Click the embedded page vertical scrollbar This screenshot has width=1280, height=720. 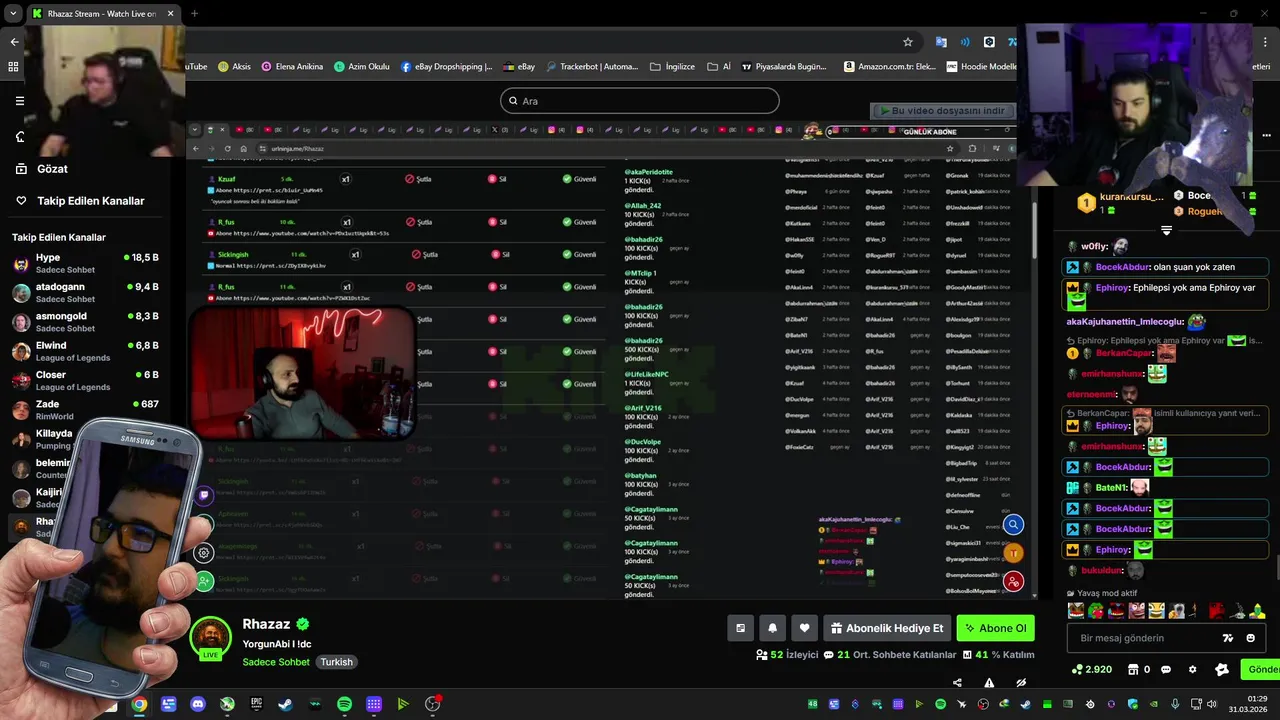click(x=1034, y=230)
